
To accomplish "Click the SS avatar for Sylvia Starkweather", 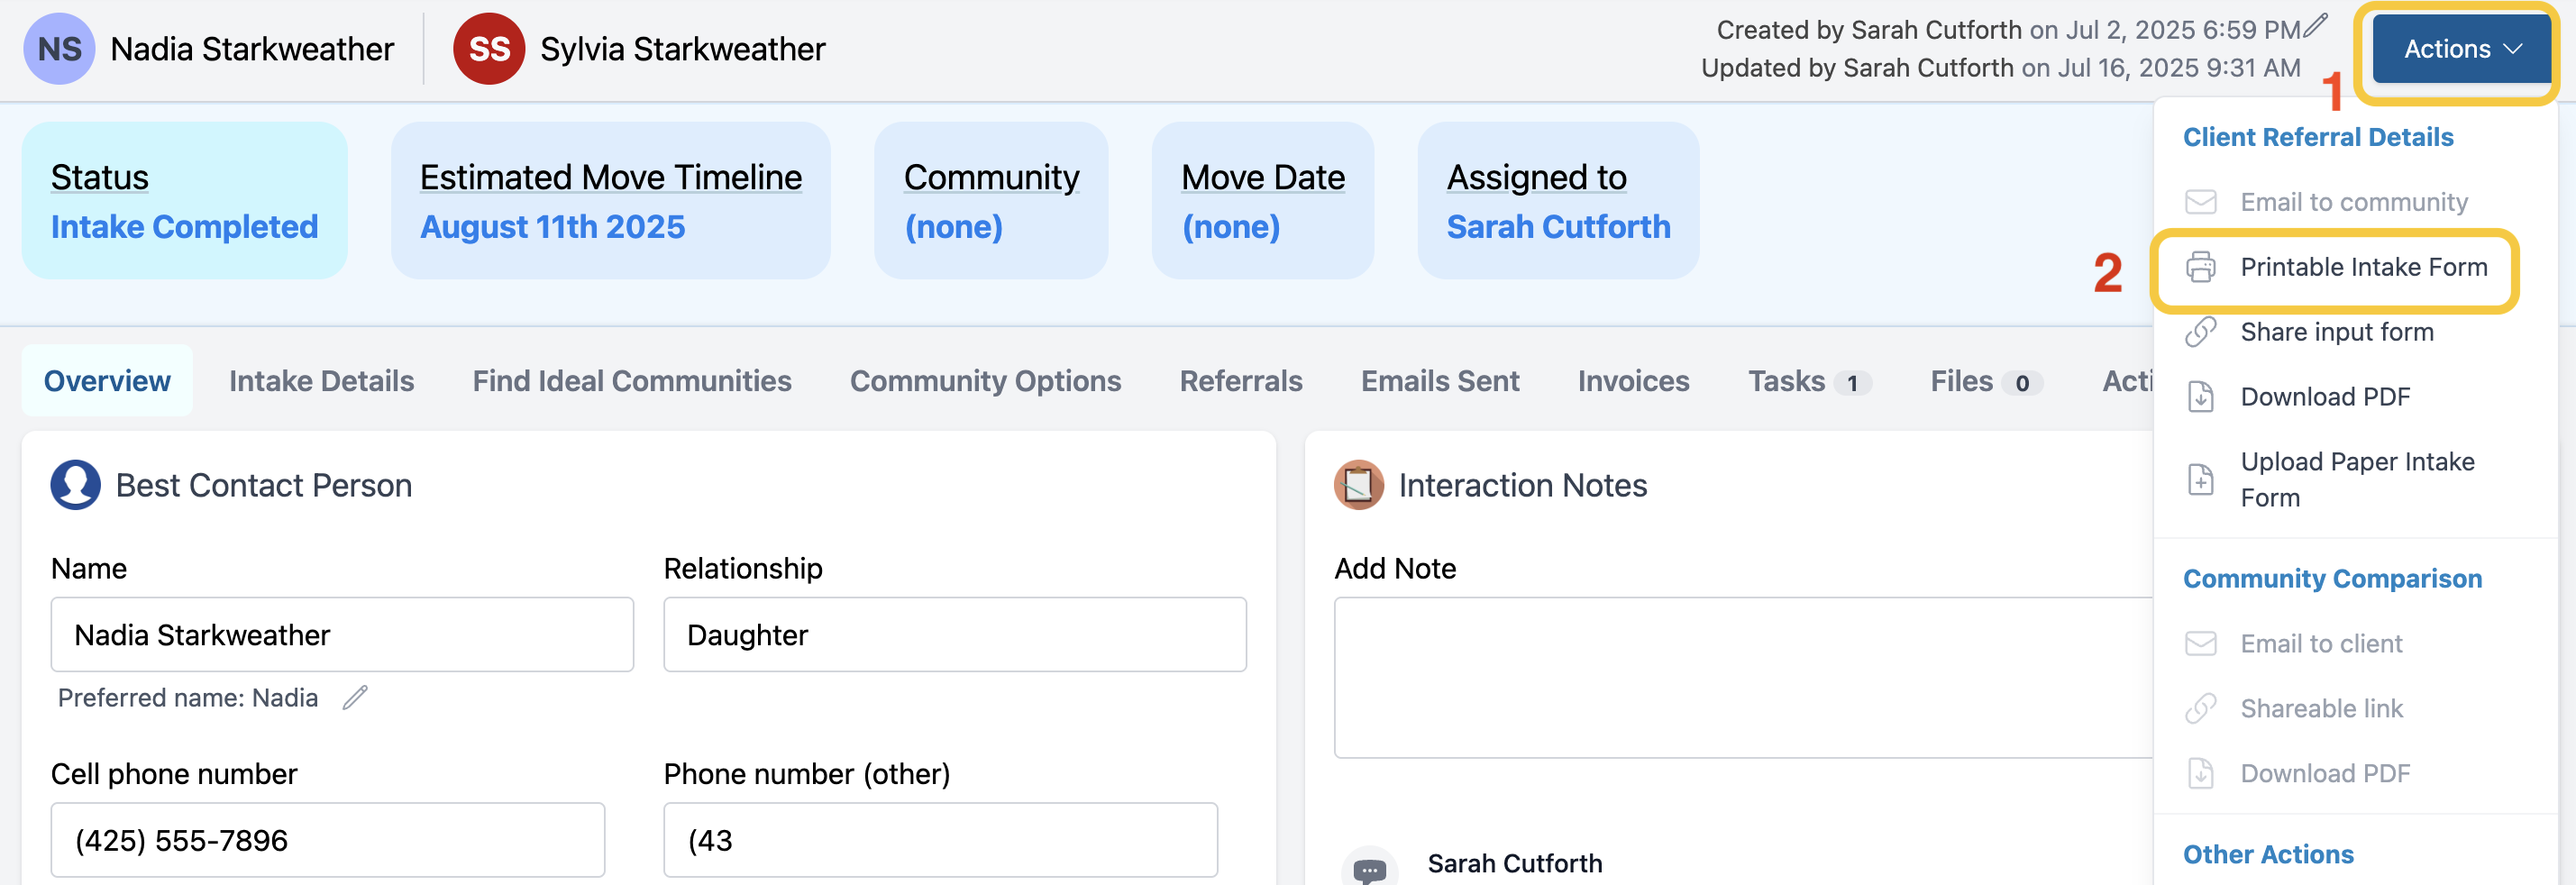I will click(x=489, y=49).
